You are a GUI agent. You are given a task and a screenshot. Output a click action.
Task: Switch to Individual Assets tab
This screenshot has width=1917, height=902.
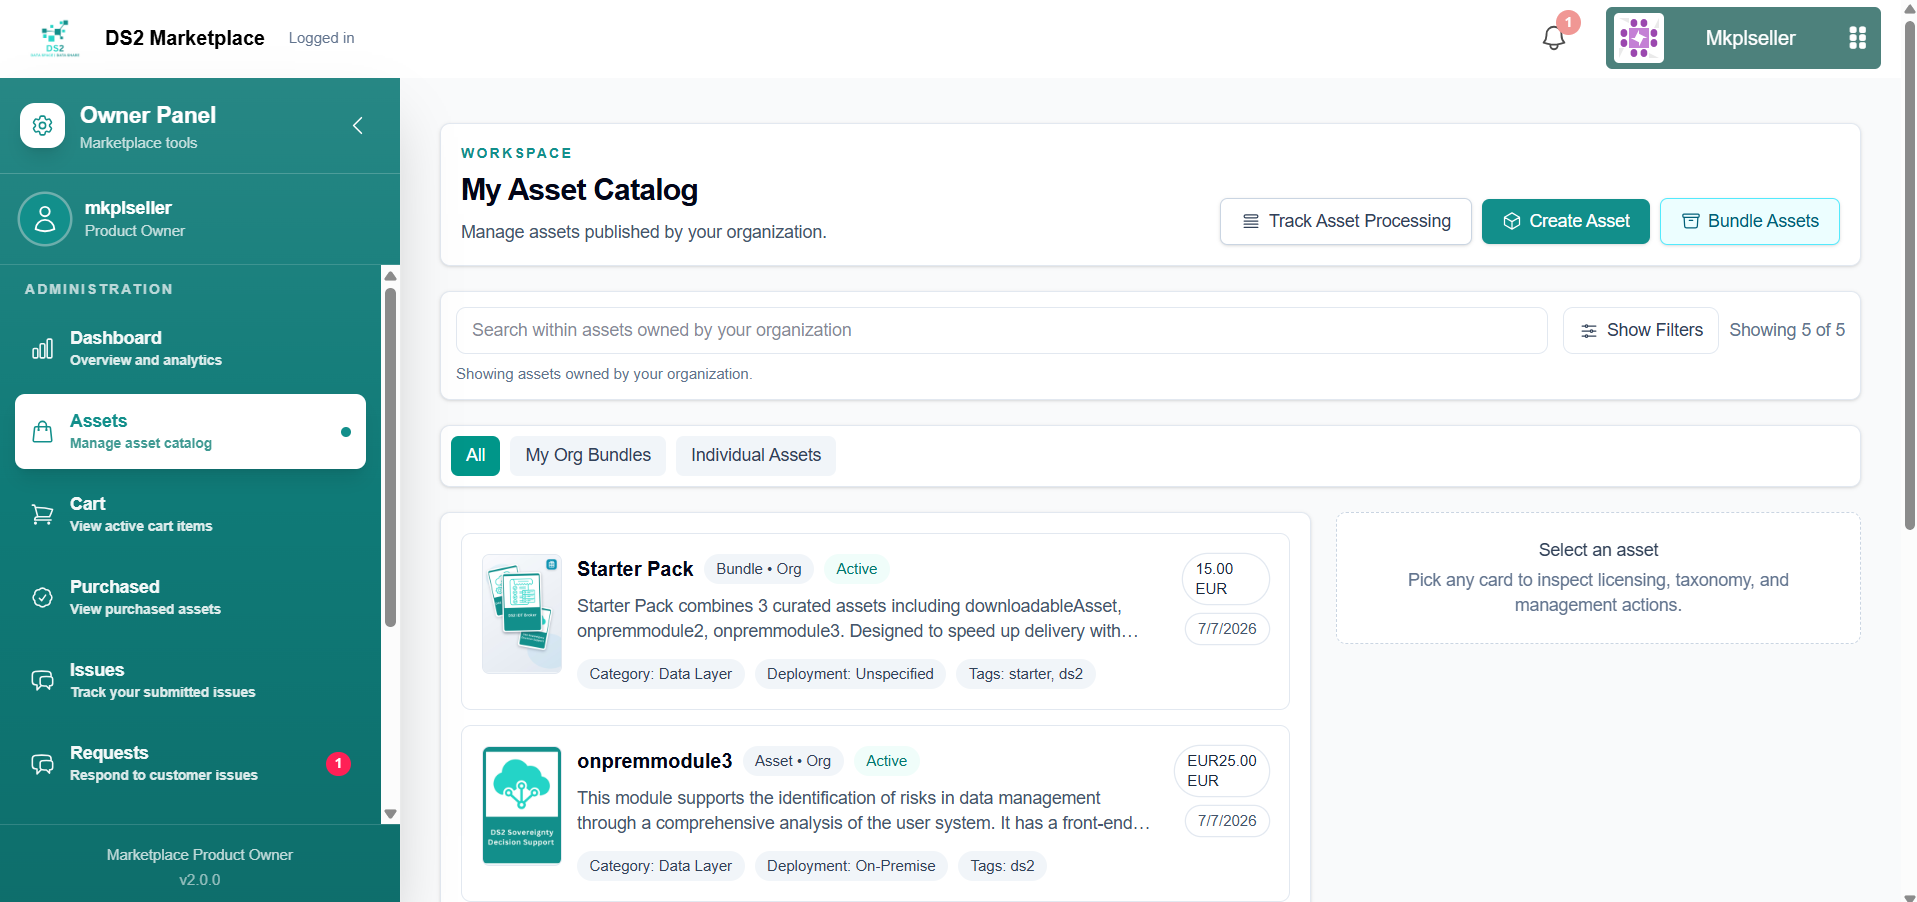point(756,456)
